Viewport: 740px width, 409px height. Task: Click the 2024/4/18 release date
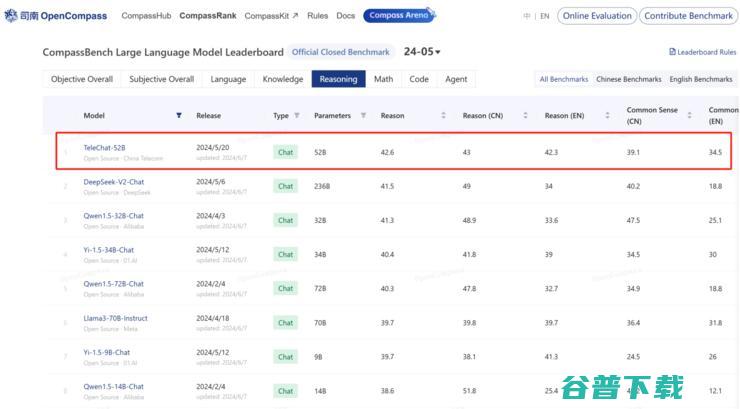(212, 318)
